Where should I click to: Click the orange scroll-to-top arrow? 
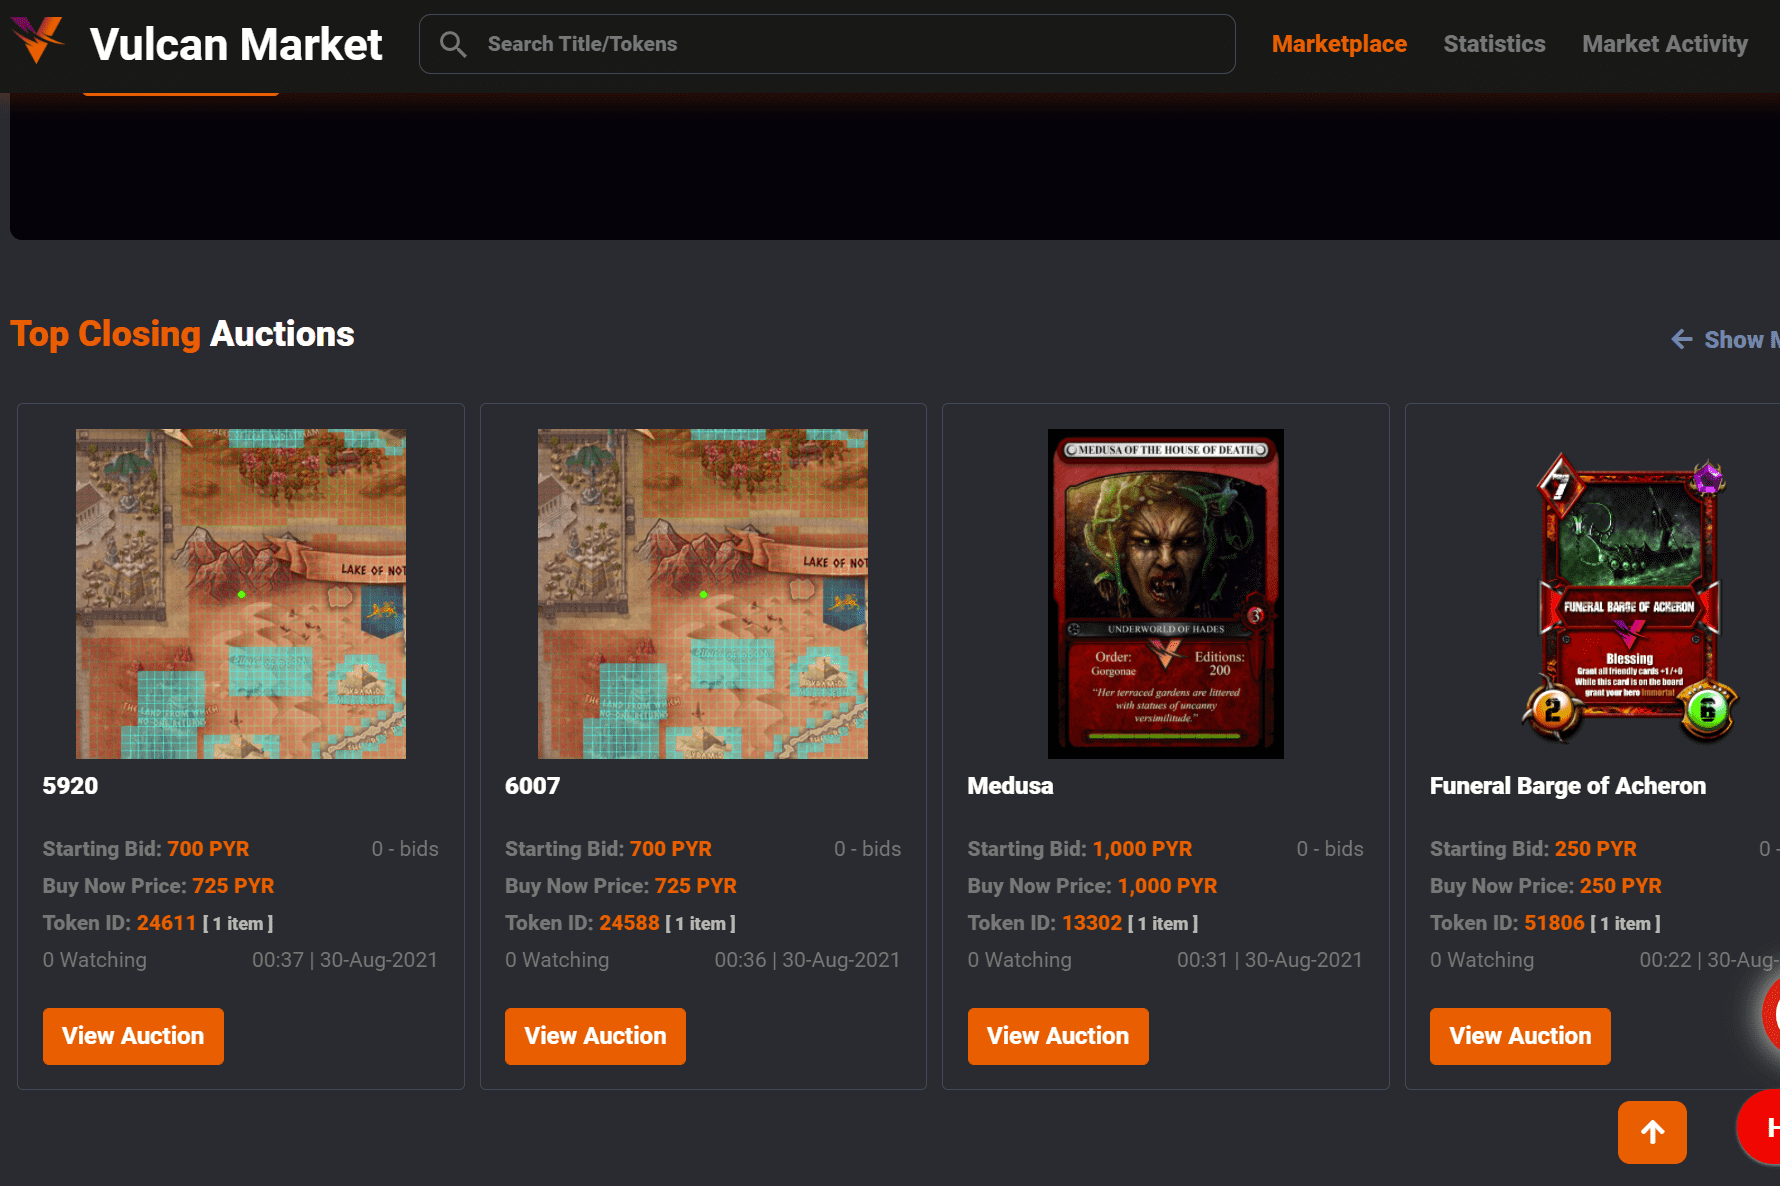point(1651,1132)
